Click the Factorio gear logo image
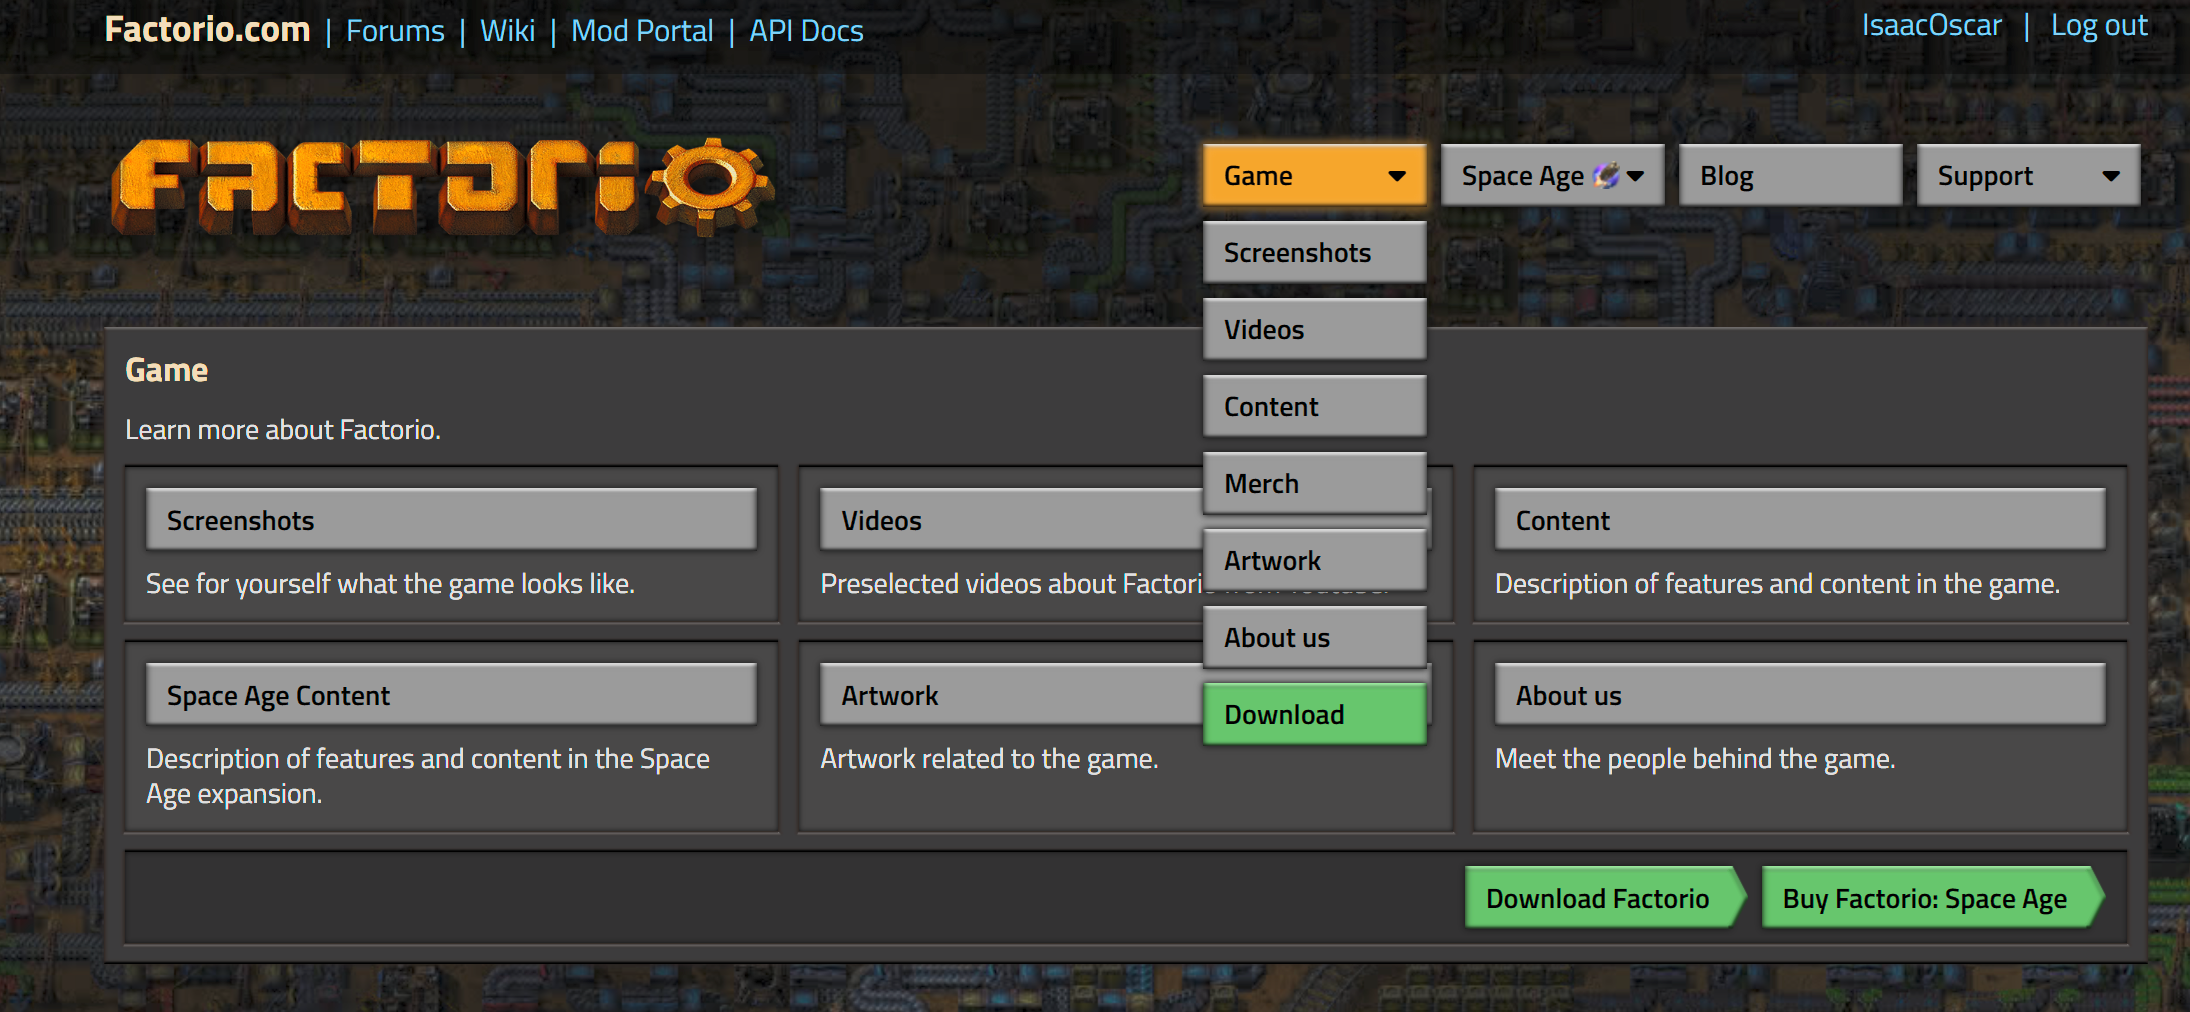 click(x=443, y=187)
